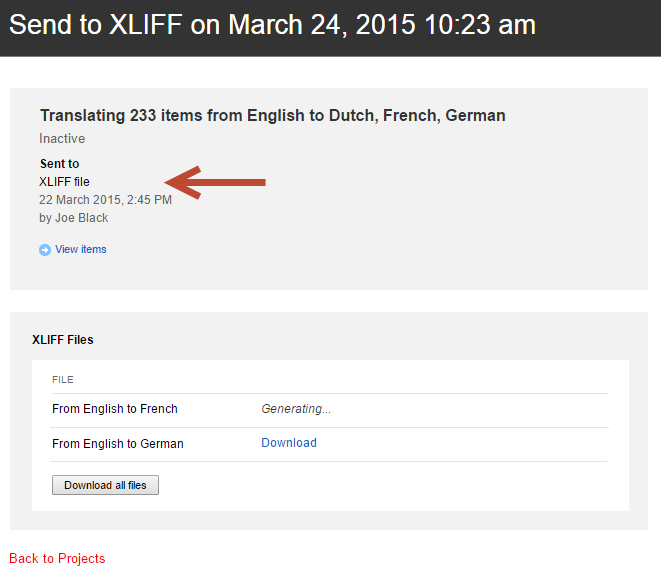The image size is (661, 572).
Task: Select the From English to French row
Action: (x=115, y=409)
